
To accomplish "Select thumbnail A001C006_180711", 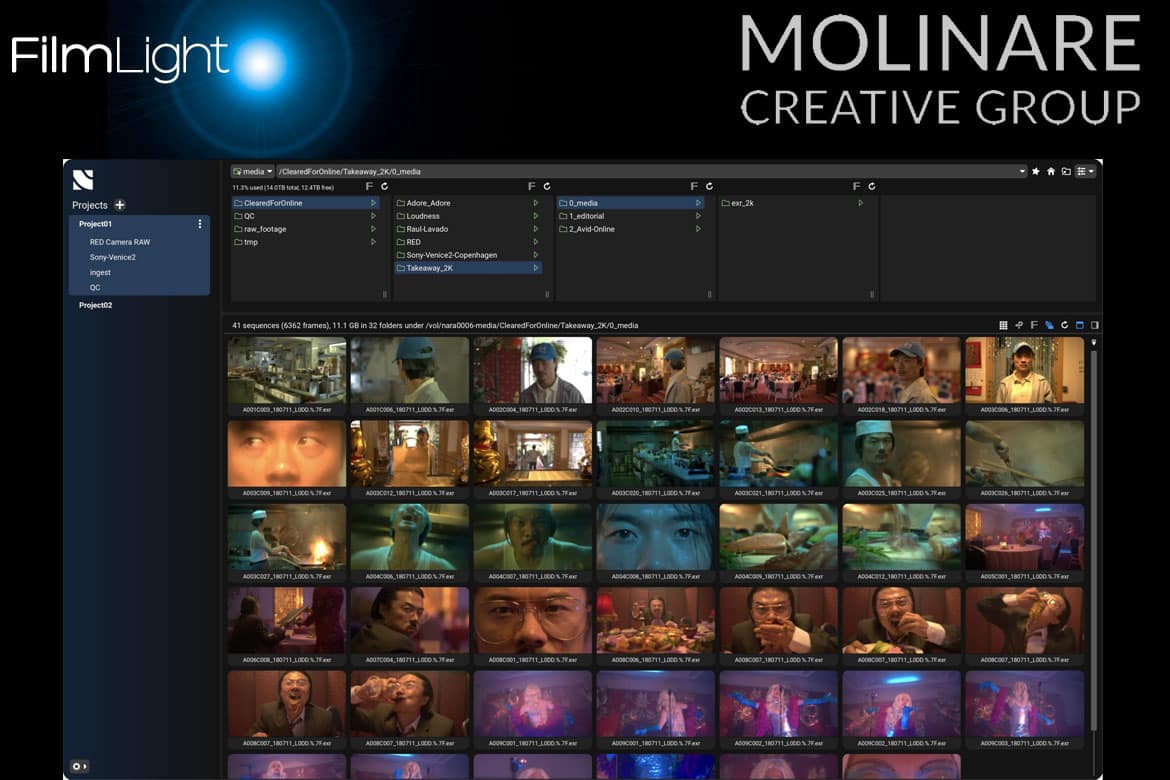I will click(410, 375).
